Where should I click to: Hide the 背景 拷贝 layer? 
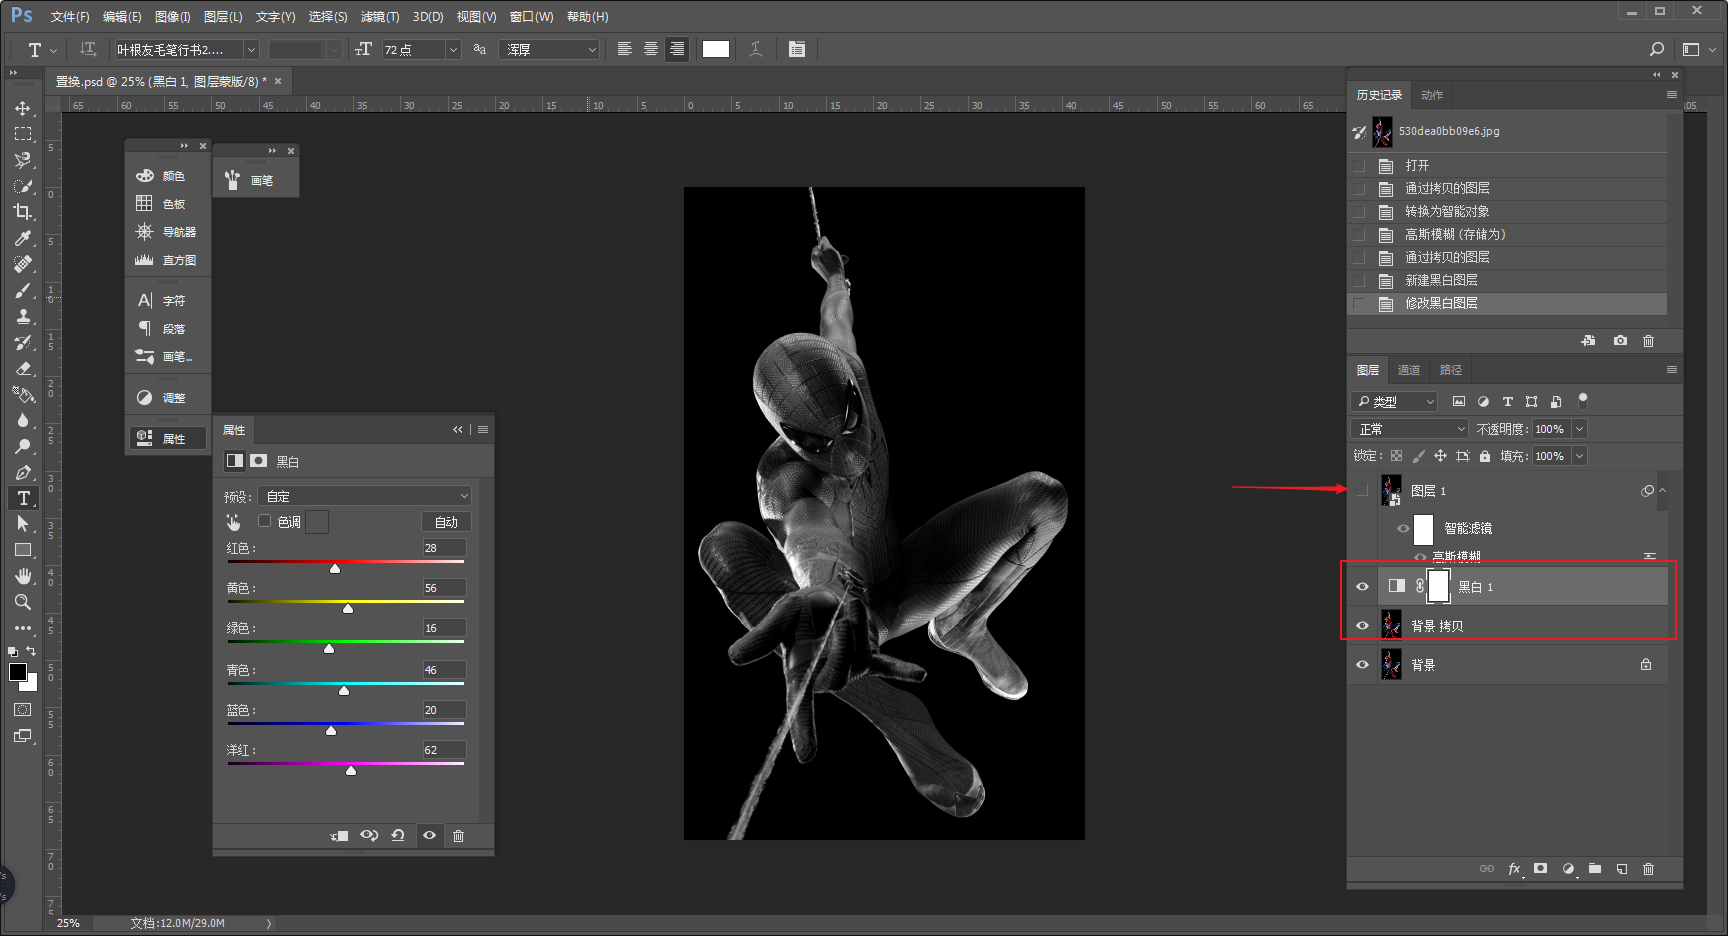pyautogui.click(x=1362, y=626)
